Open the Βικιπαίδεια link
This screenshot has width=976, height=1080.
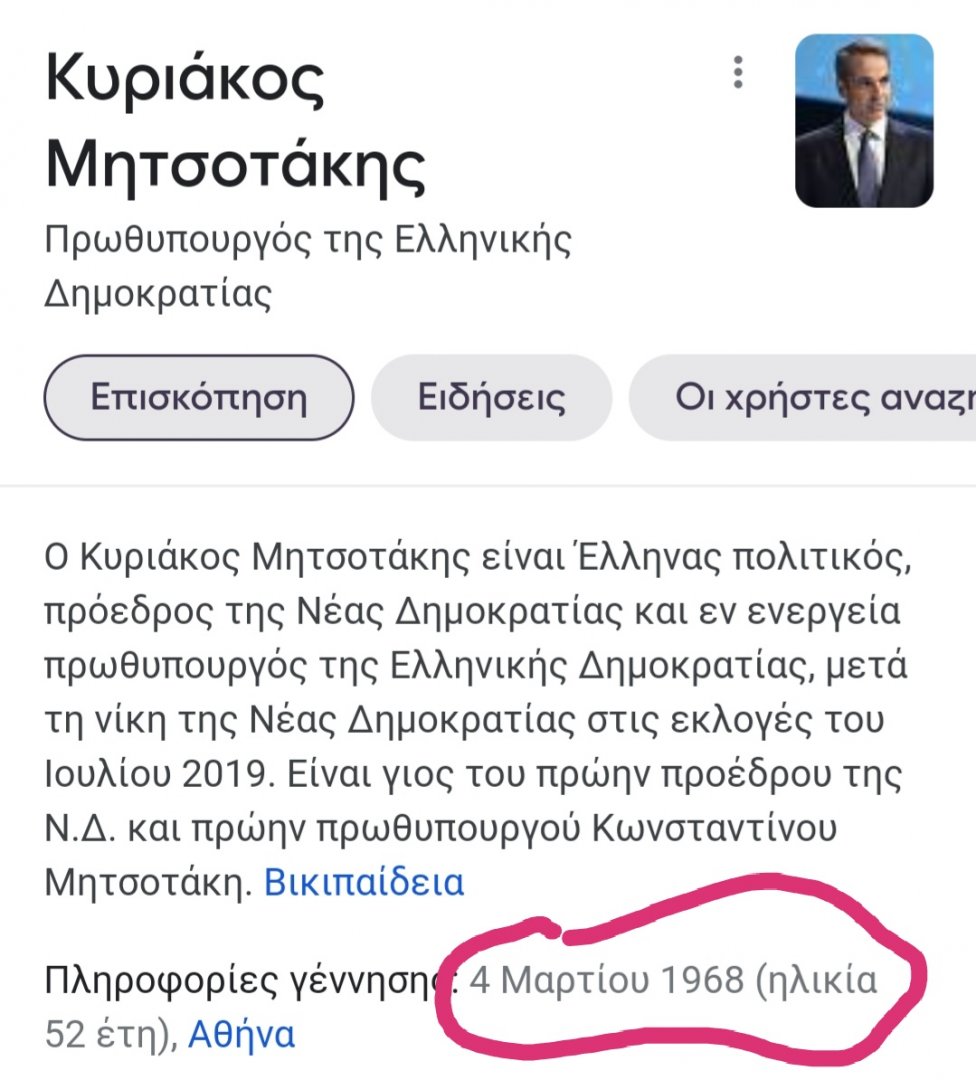(x=364, y=882)
